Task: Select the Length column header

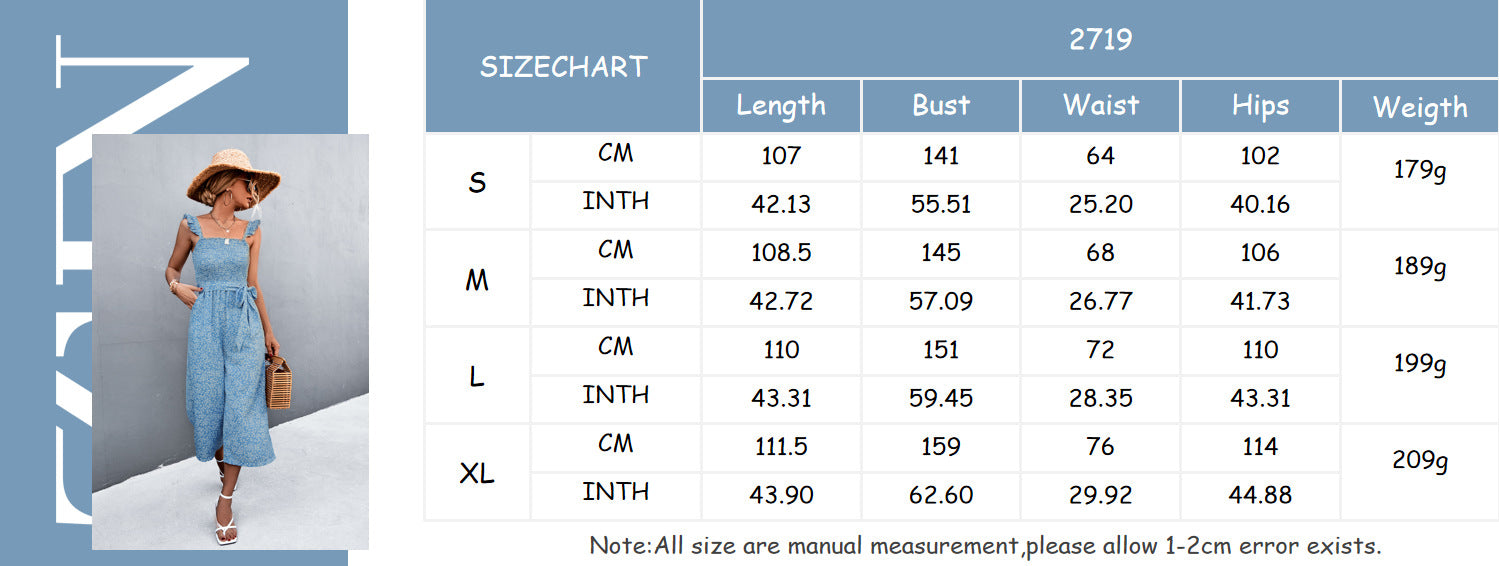Action: pyautogui.click(x=781, y=106)
